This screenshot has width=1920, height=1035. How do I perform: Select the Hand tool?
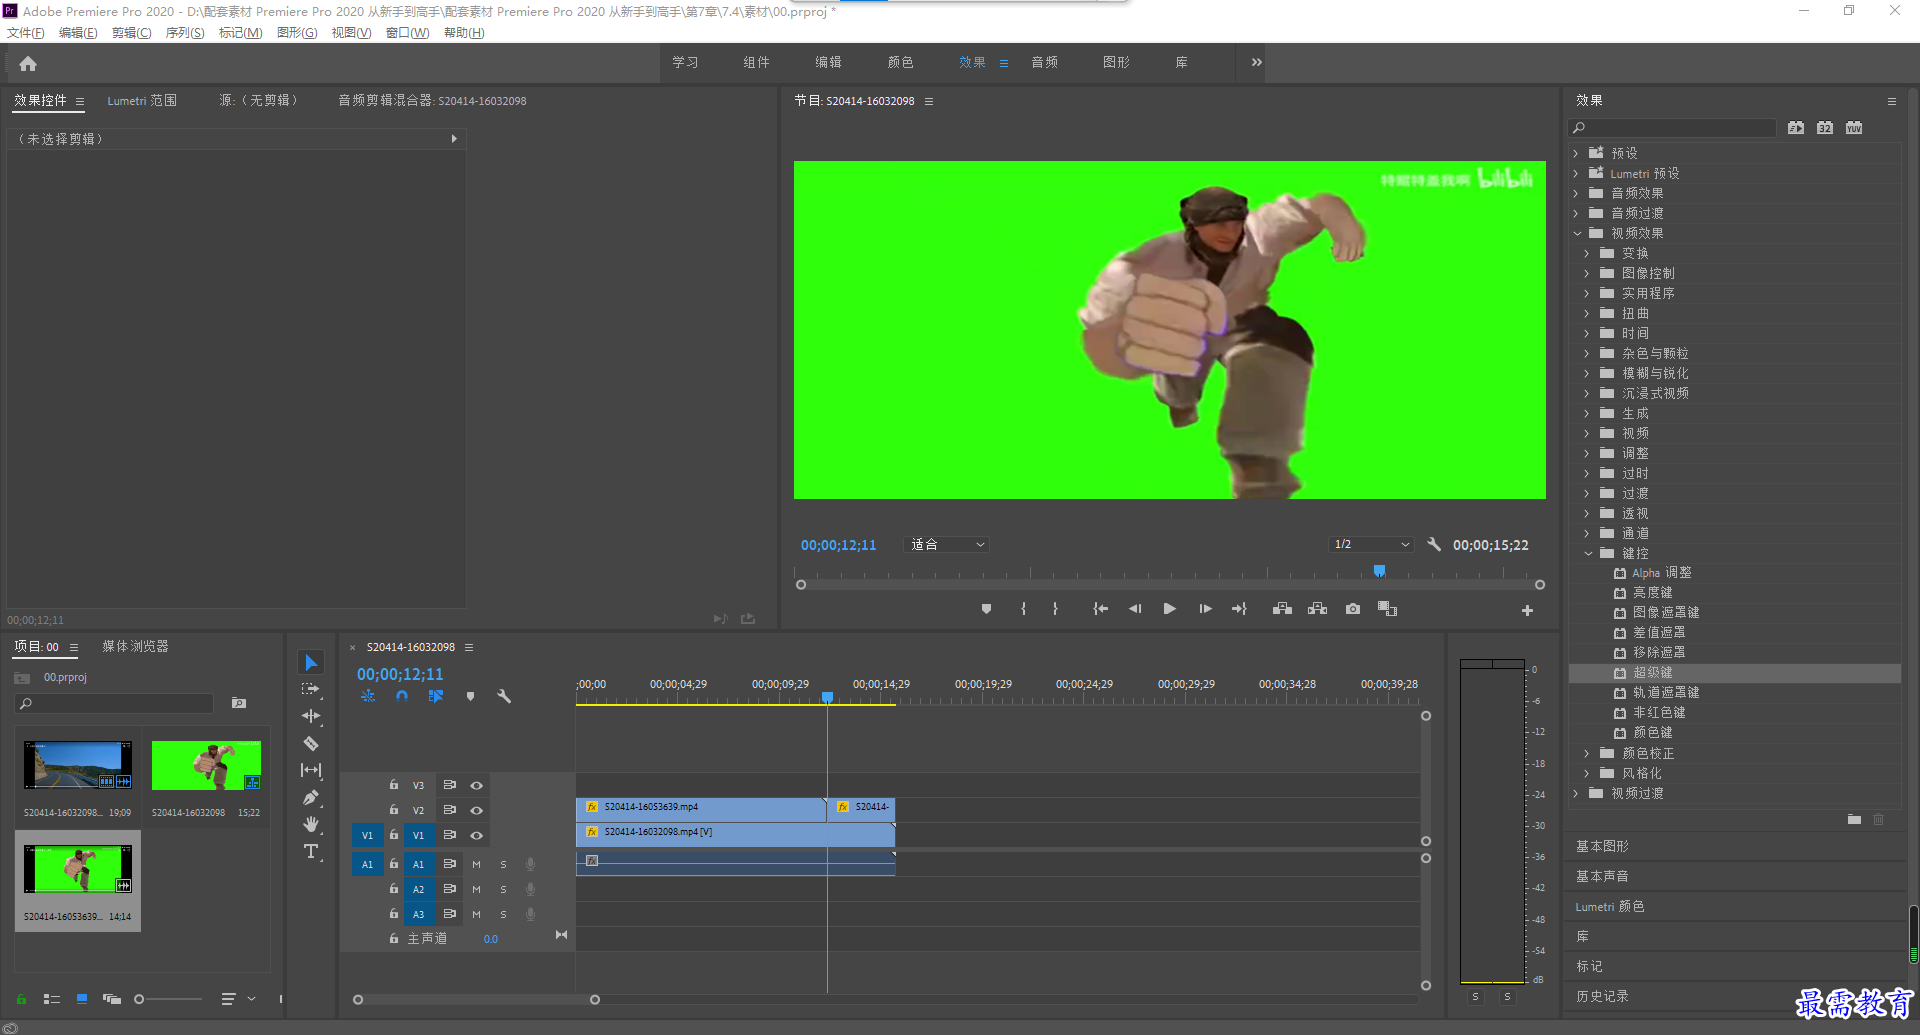click(311, 824)
